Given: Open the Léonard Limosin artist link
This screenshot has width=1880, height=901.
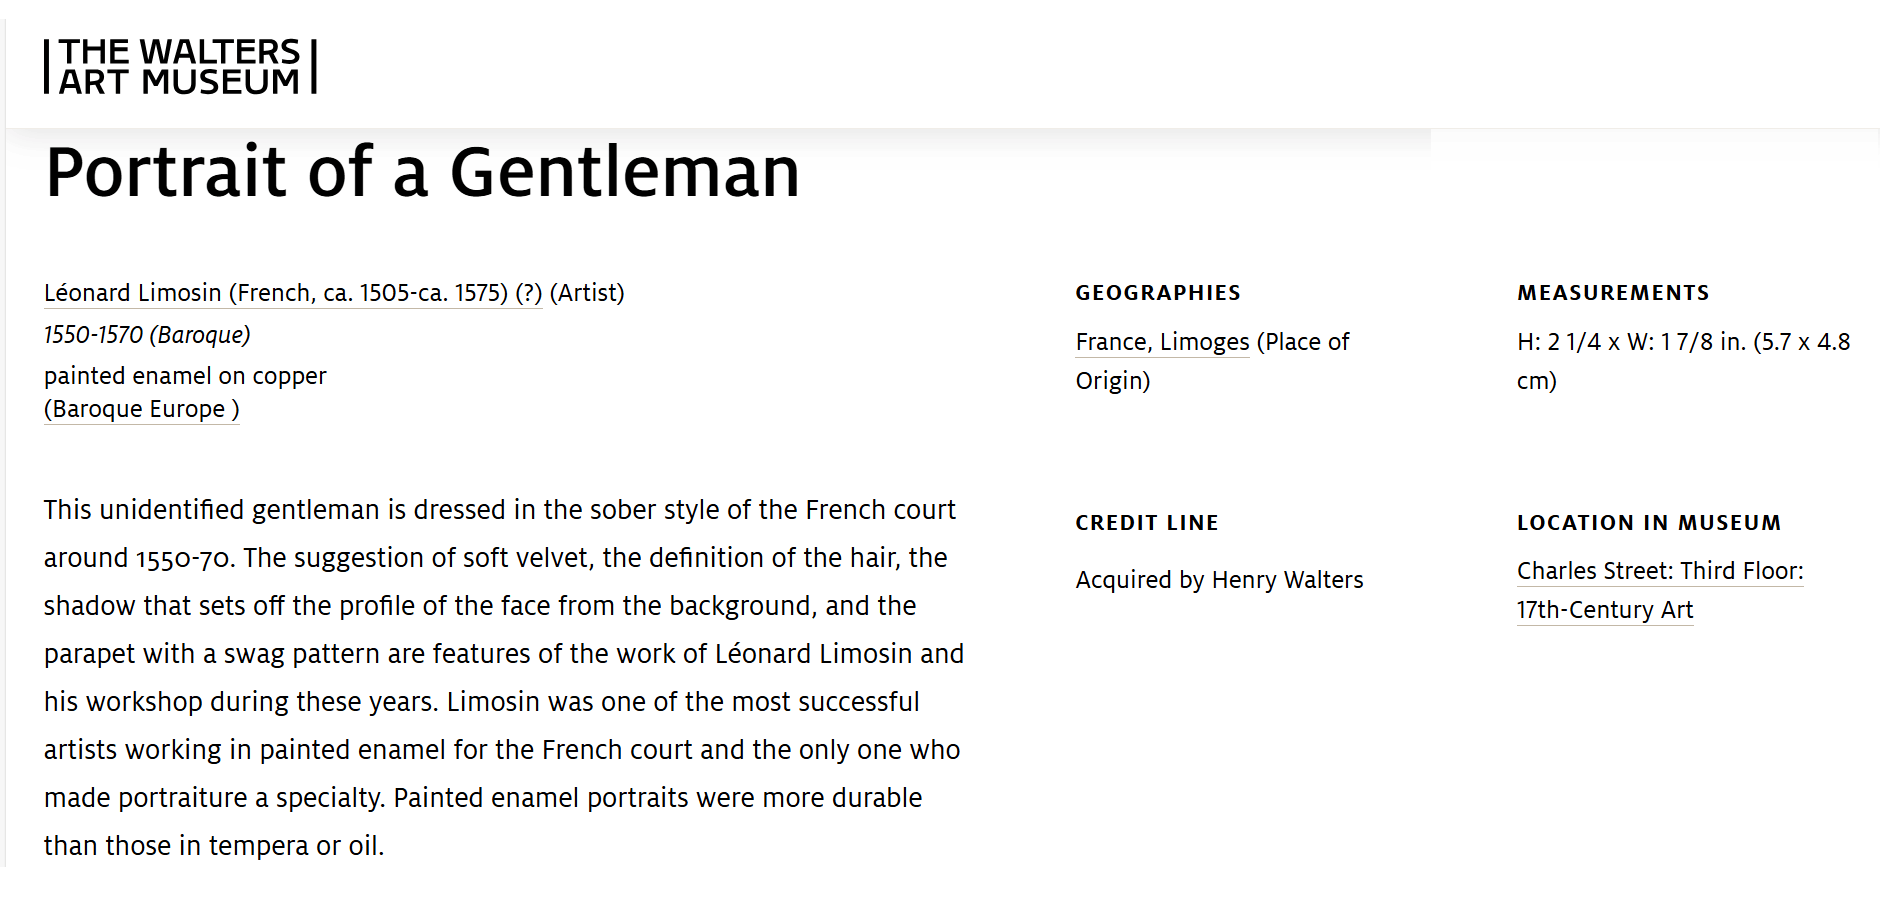Looking at the screenshot, I should coord(293,293).
